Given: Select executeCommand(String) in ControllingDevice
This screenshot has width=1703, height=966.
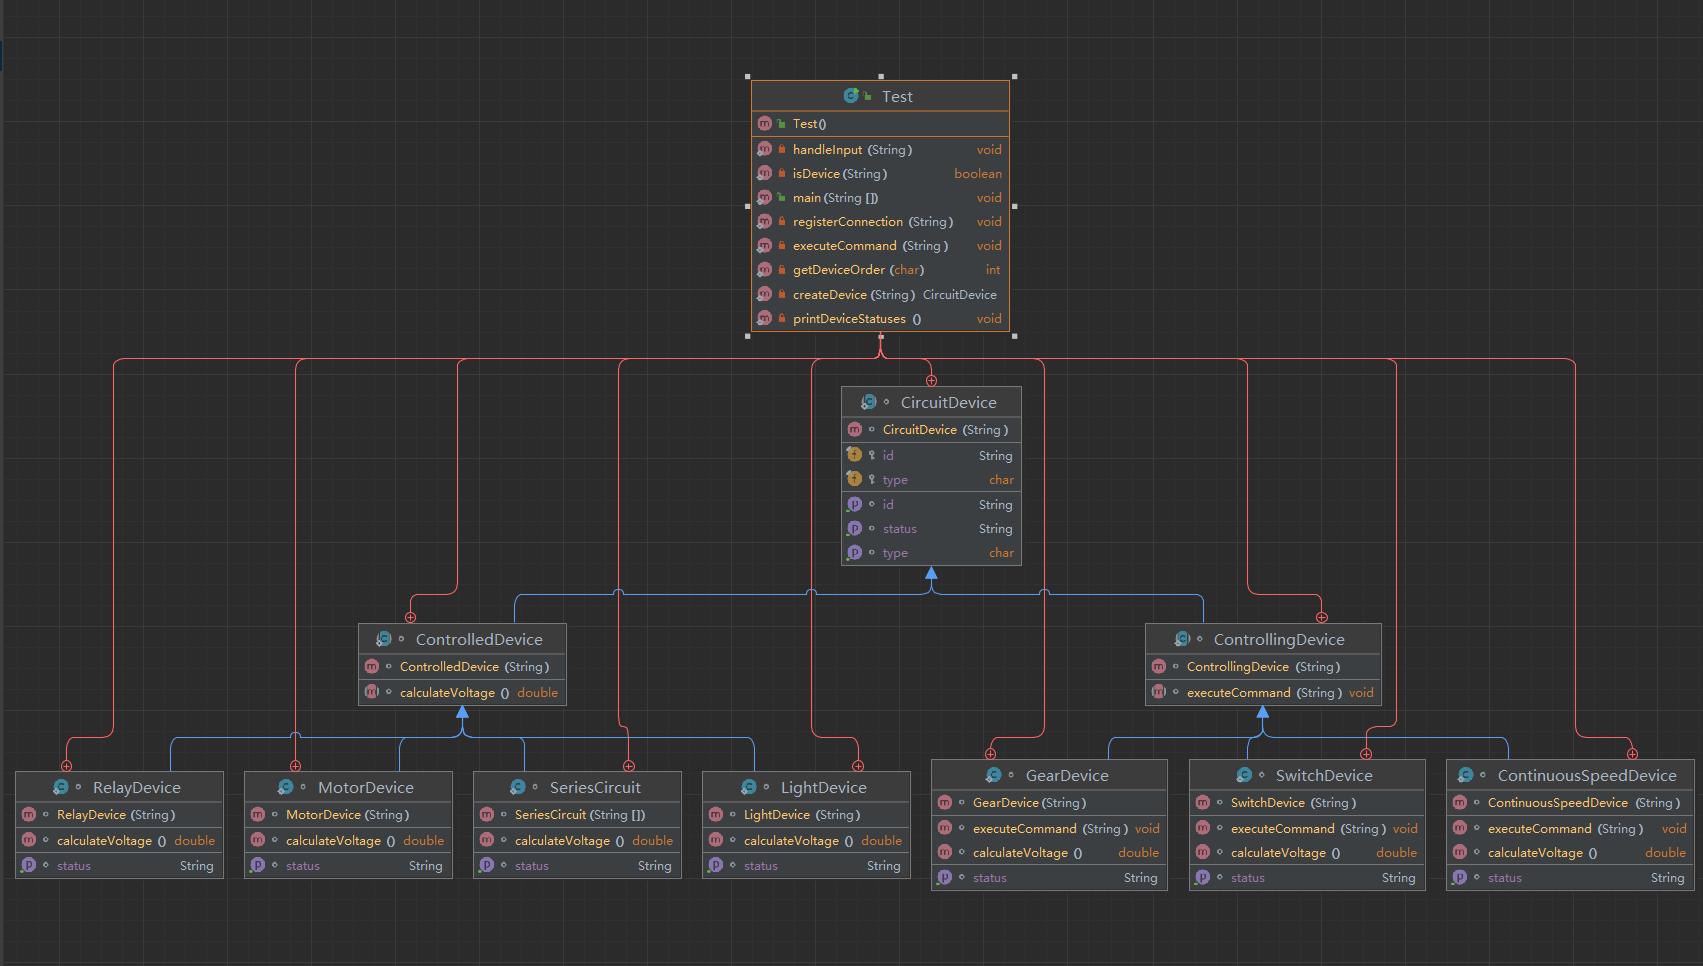Looking at the screenshot, I should coord(1263,692).
